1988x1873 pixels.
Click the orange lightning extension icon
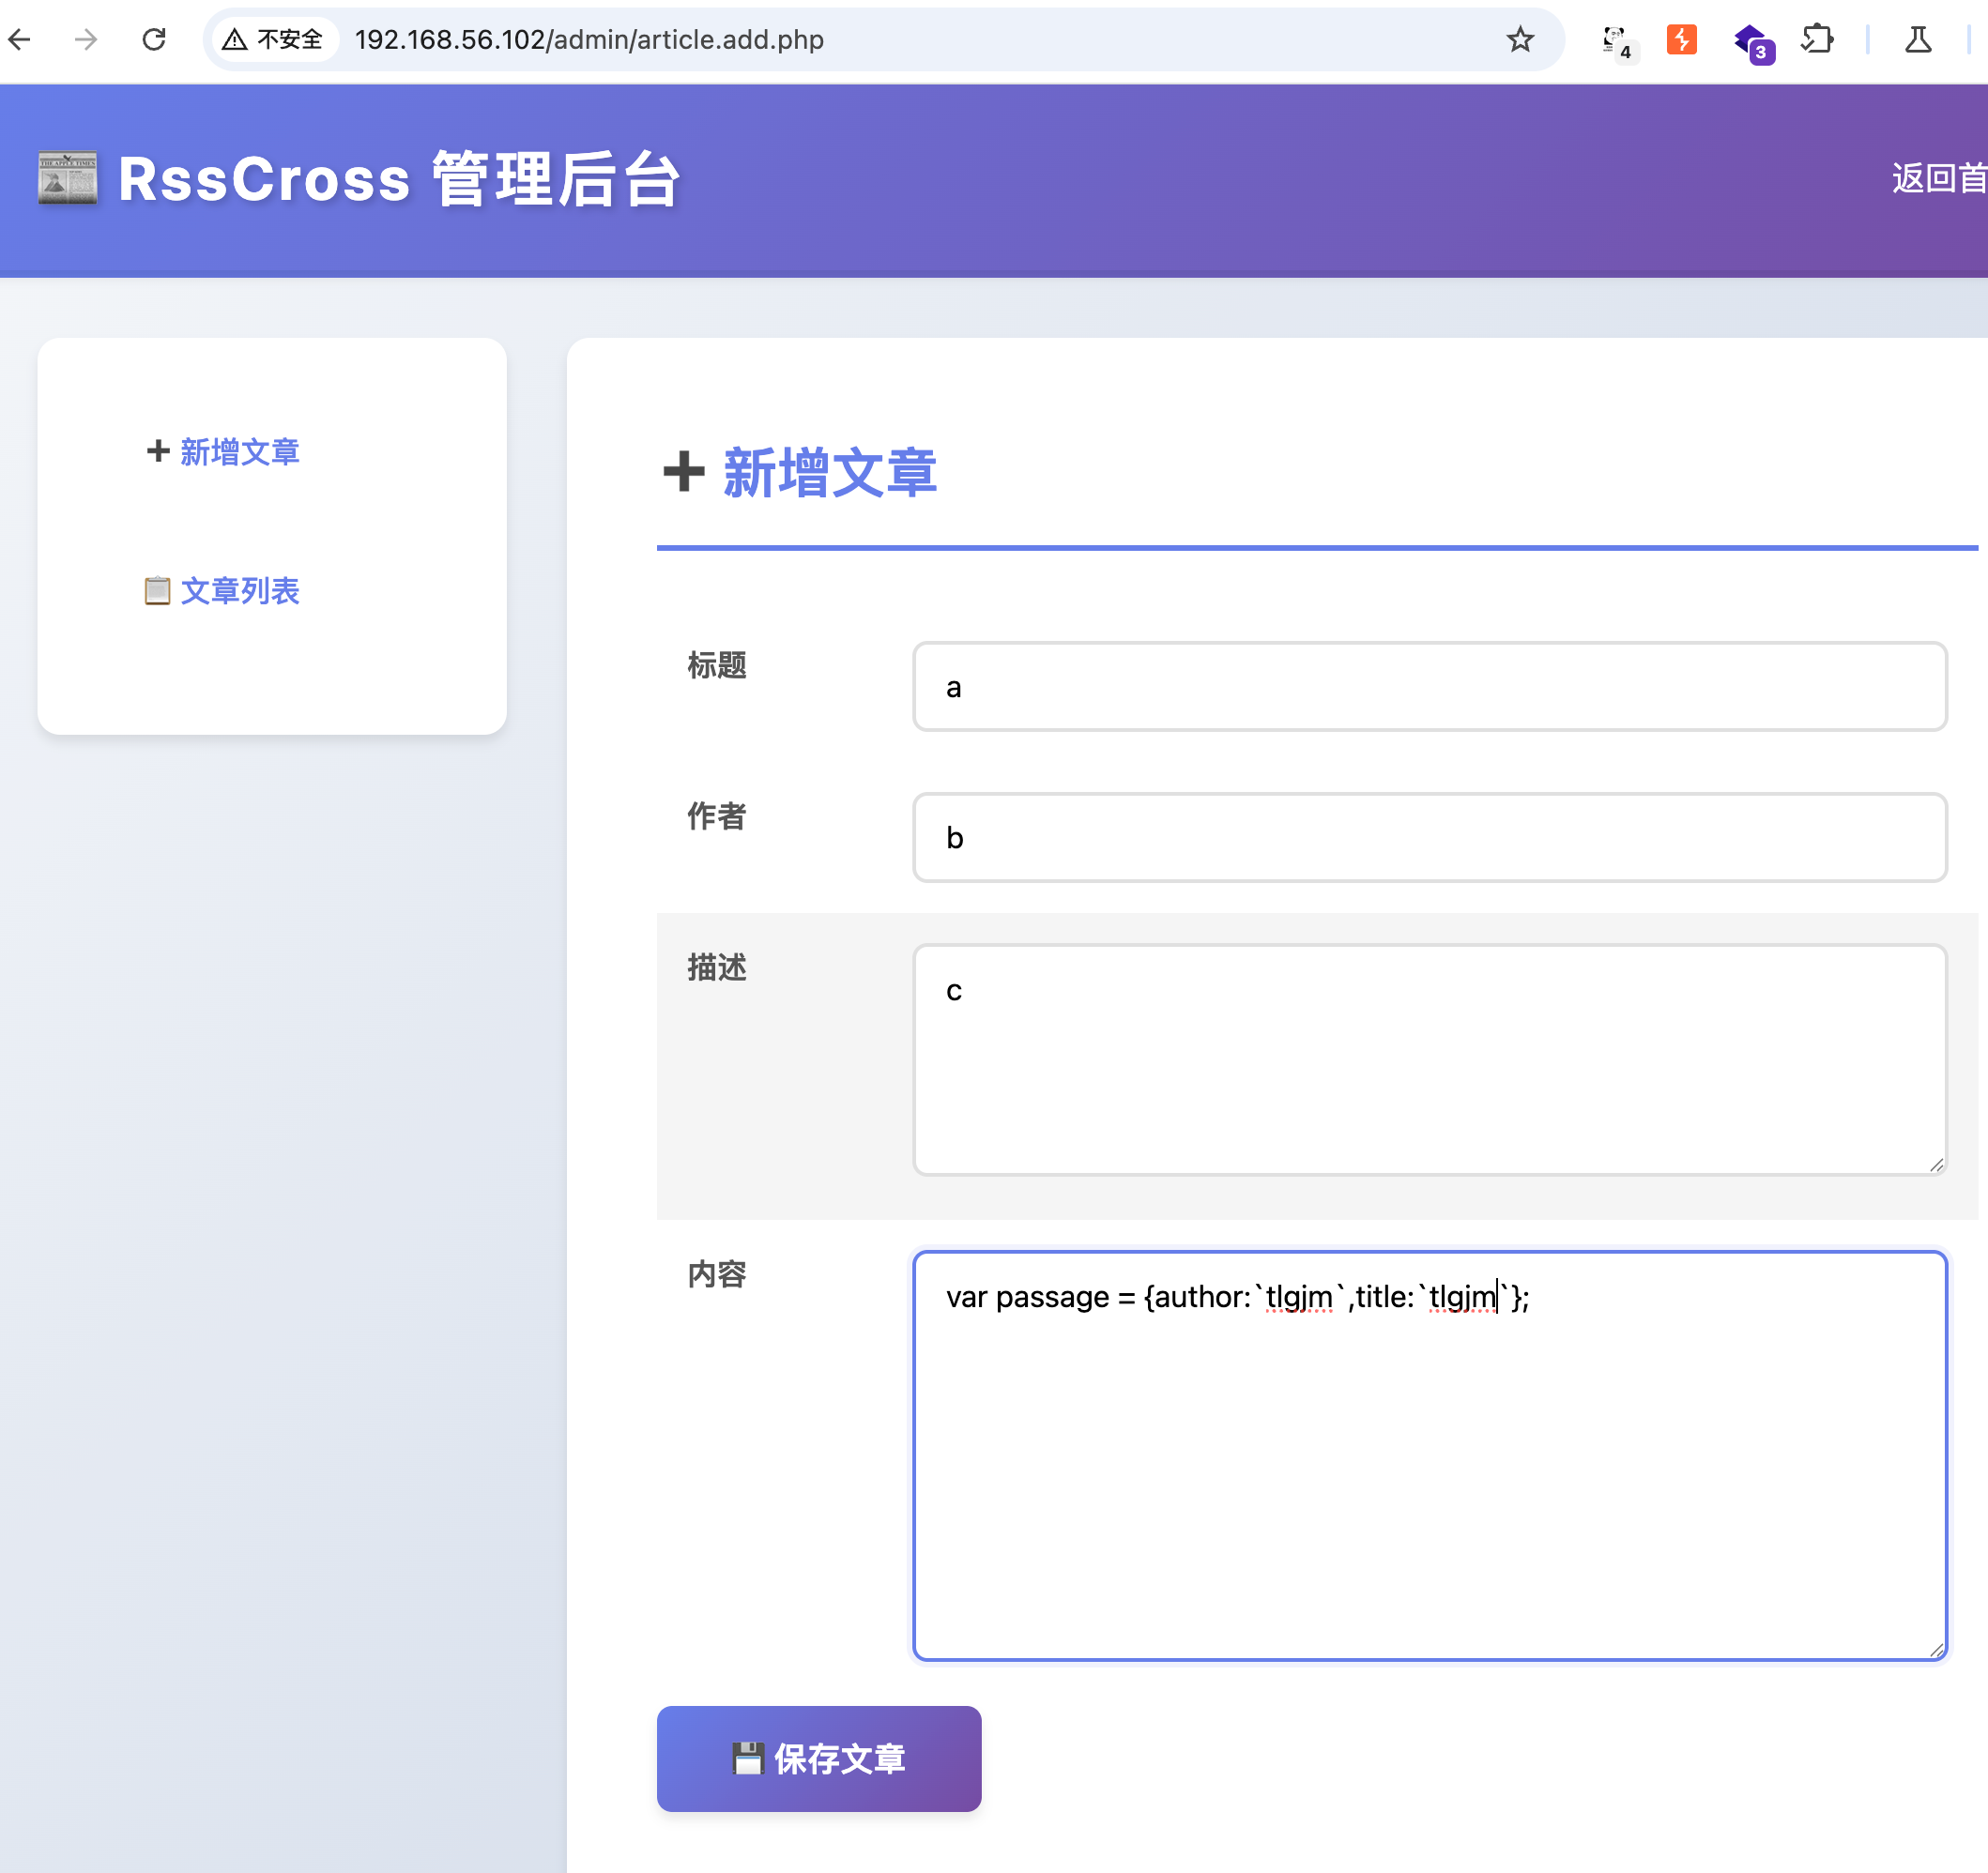tap(1681, 40)
